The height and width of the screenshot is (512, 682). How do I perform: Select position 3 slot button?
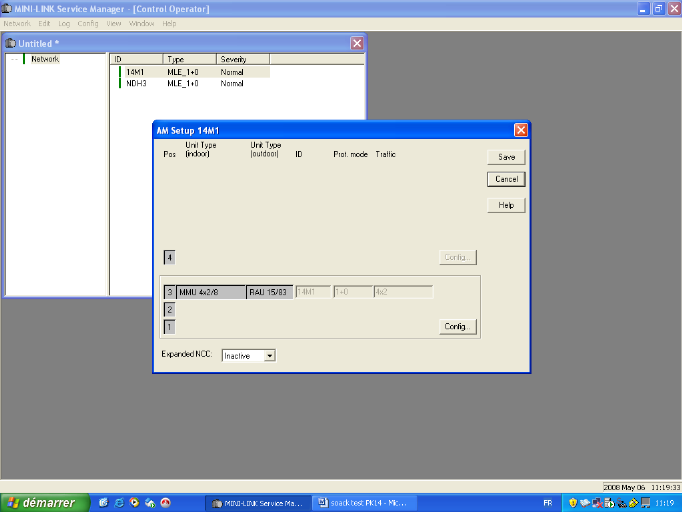pyautogui.click(x=170, y=292)
